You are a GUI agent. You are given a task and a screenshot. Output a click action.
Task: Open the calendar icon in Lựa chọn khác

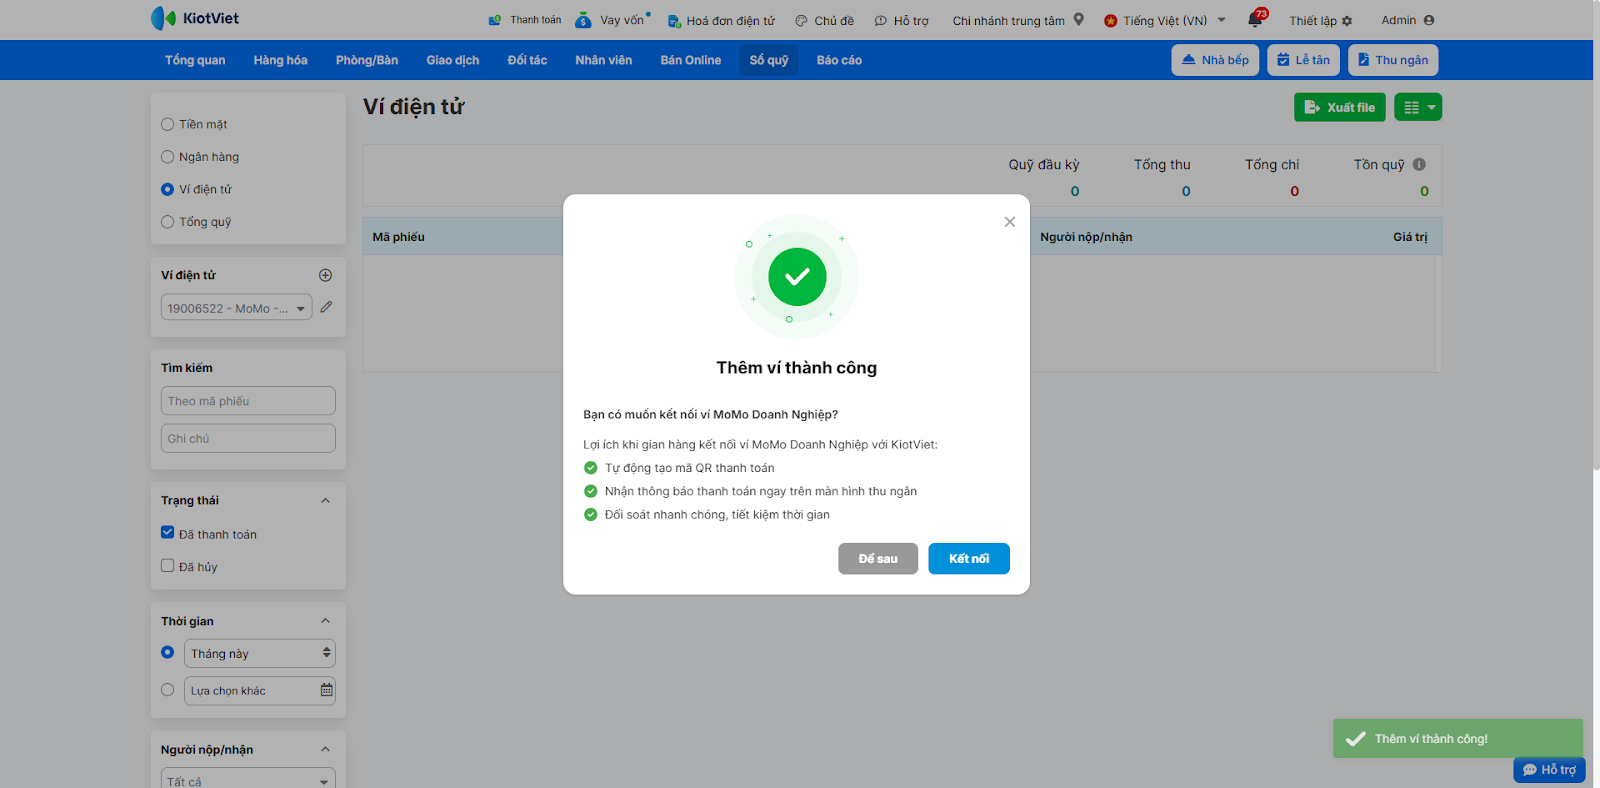pos(326,690)
